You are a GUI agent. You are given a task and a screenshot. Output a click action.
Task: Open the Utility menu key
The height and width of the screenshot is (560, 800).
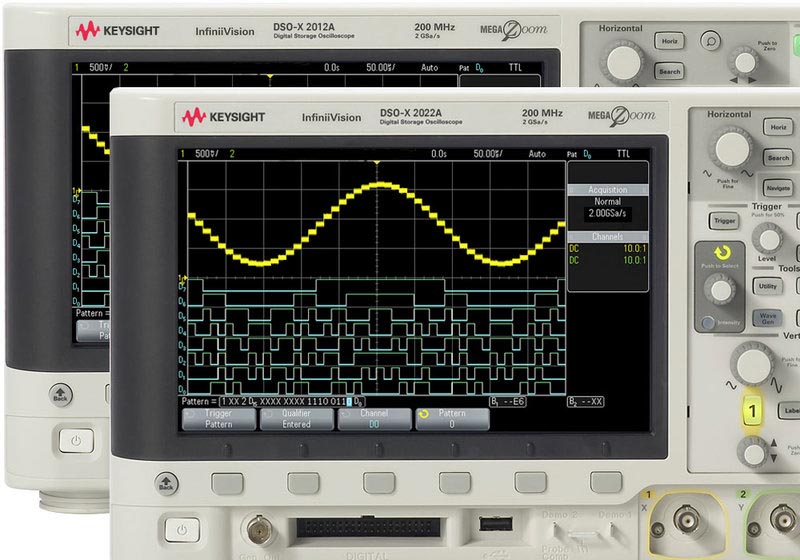pos(768,286)
